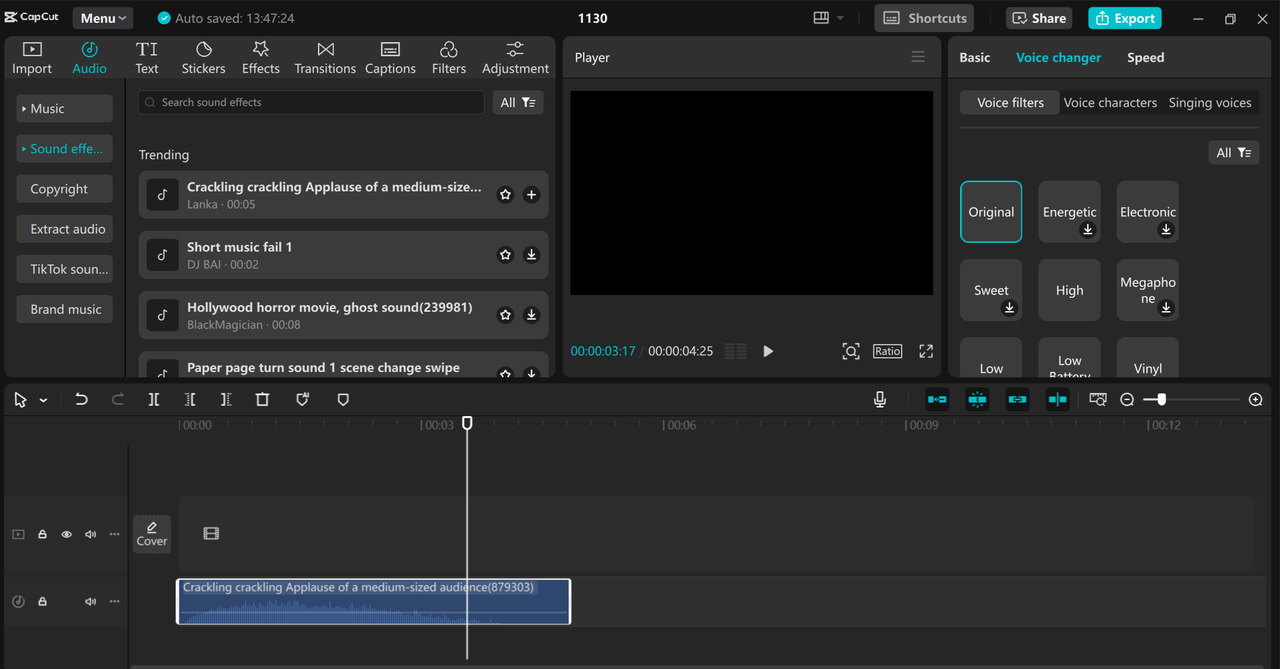Viewport: 1280px width, 669px height.
Task: Toggle clip linkage
Action: point(1017,399)
